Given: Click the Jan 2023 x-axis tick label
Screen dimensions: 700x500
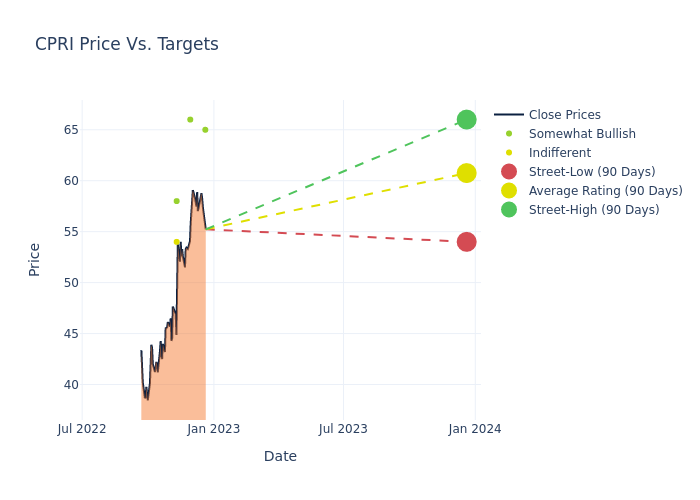Looking at the screenshot, I should tap(213, 429).
